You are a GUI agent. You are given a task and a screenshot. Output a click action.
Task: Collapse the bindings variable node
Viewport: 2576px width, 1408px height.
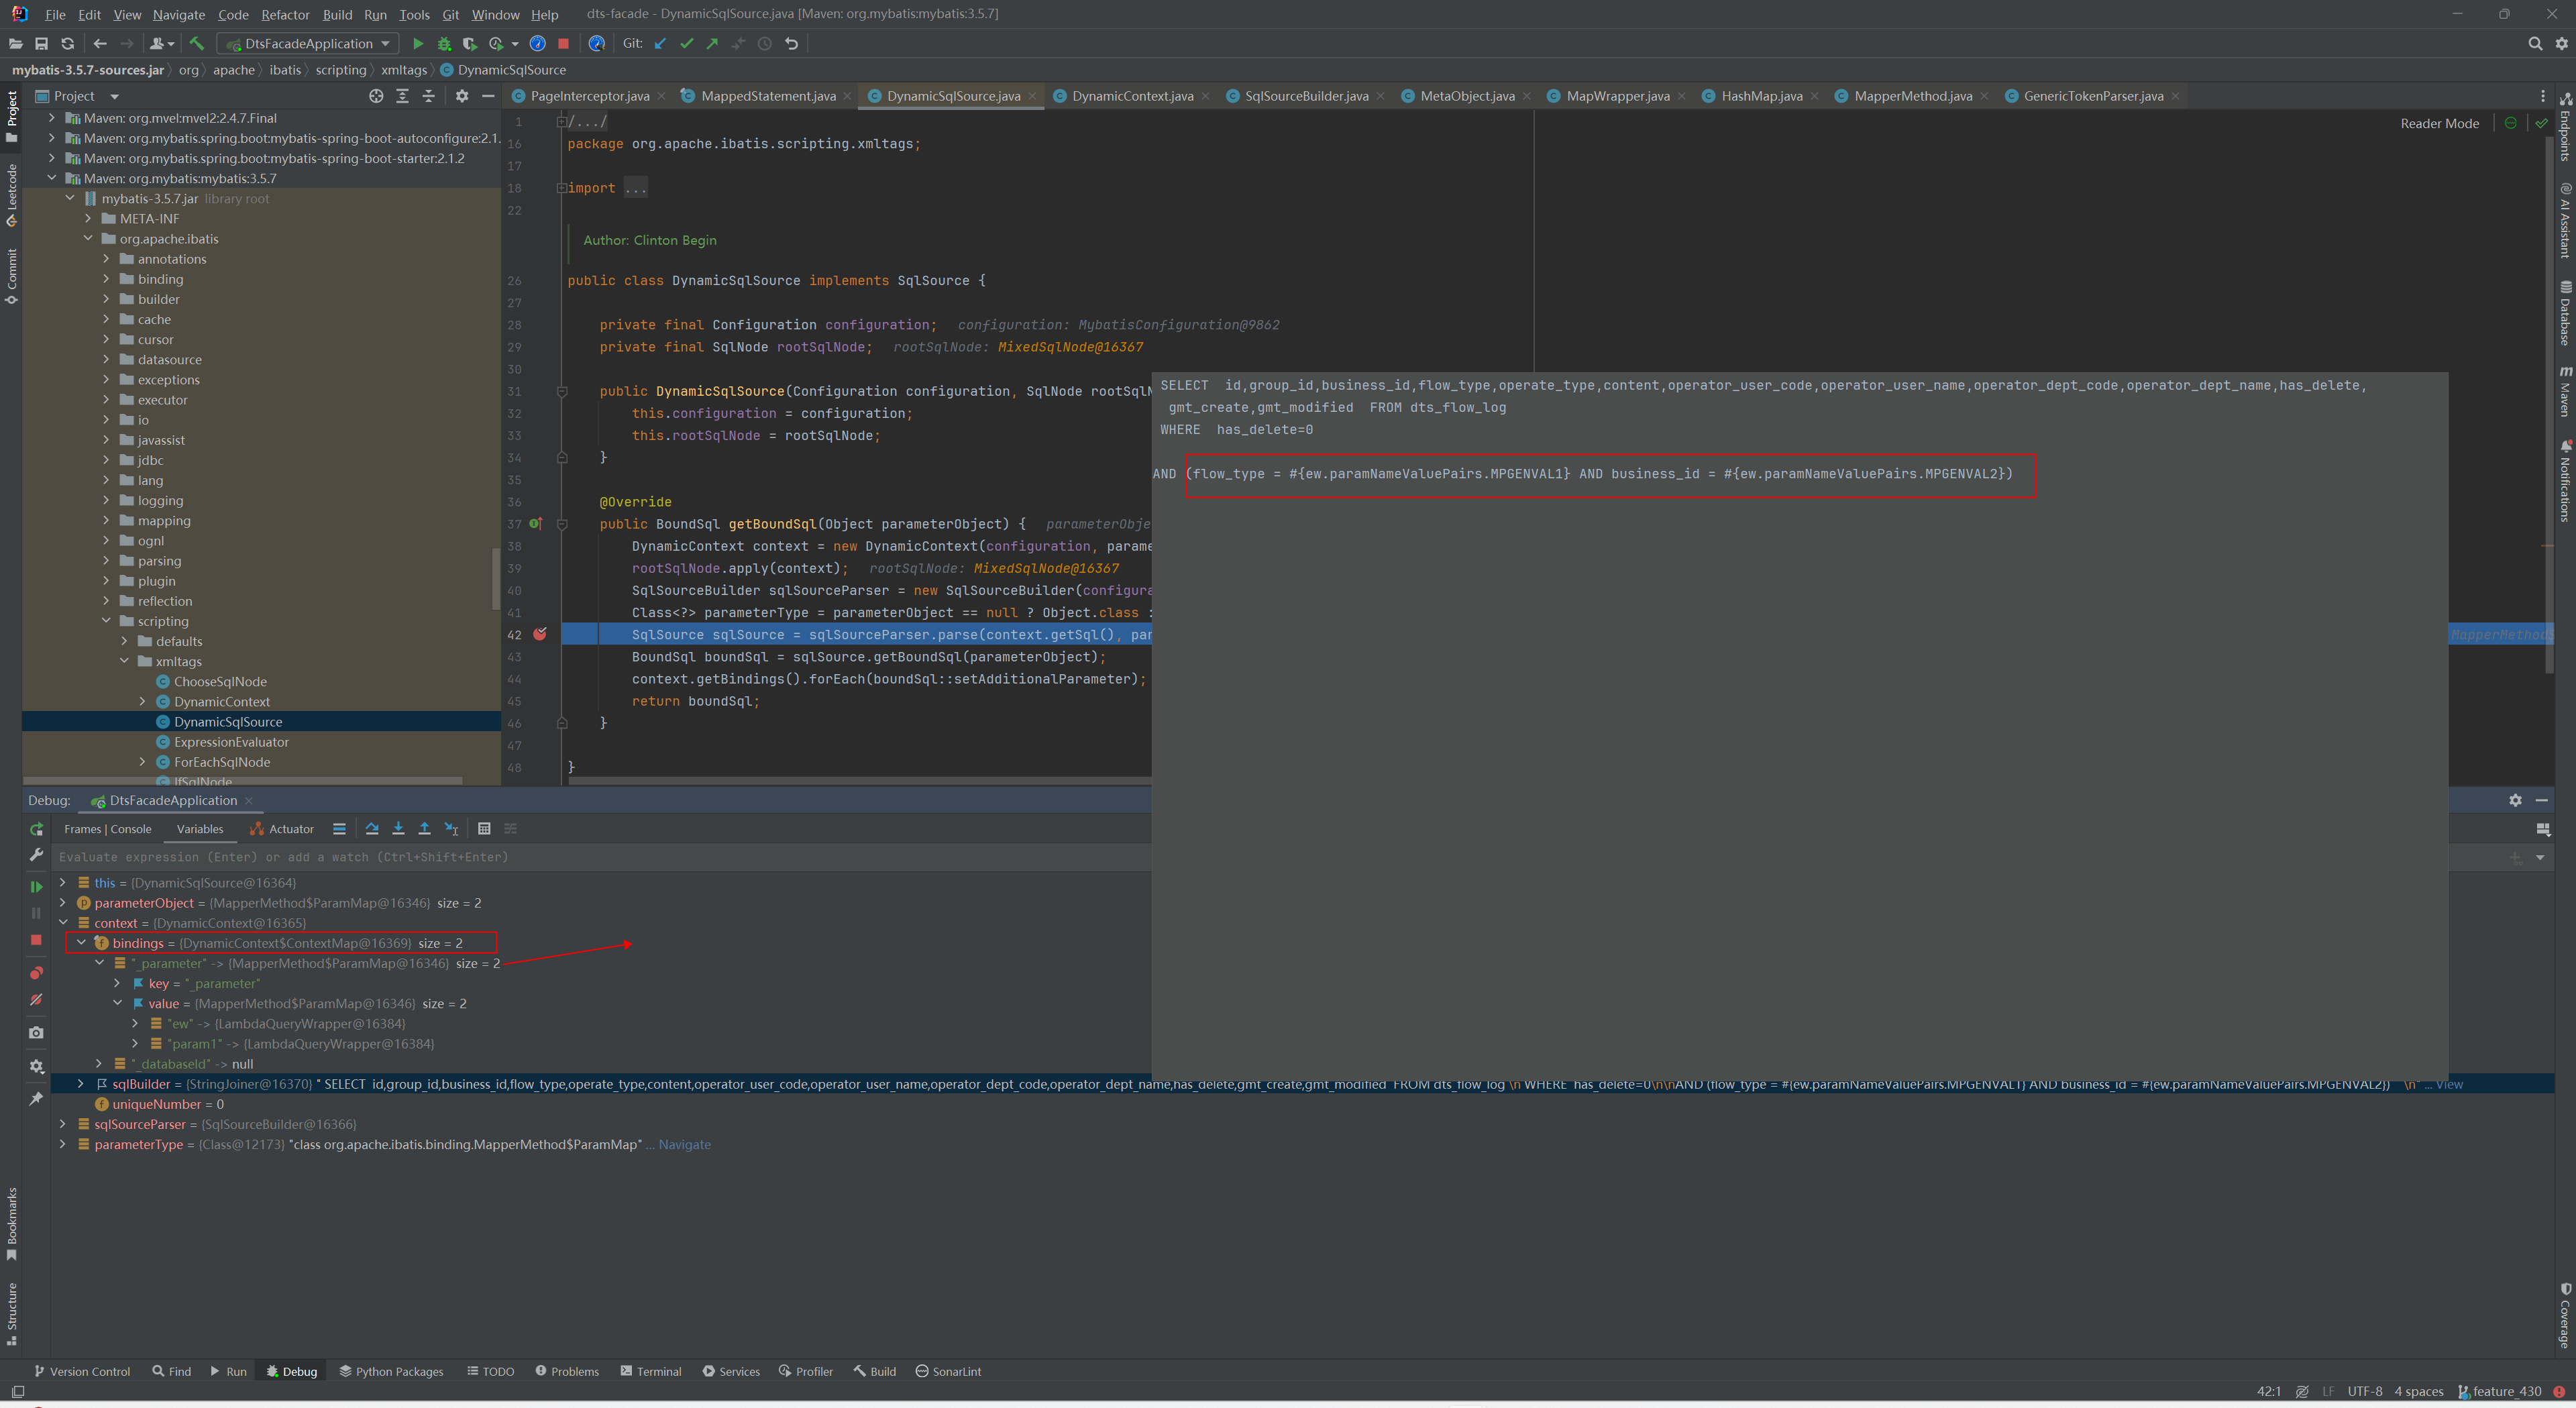pos(81,943)
